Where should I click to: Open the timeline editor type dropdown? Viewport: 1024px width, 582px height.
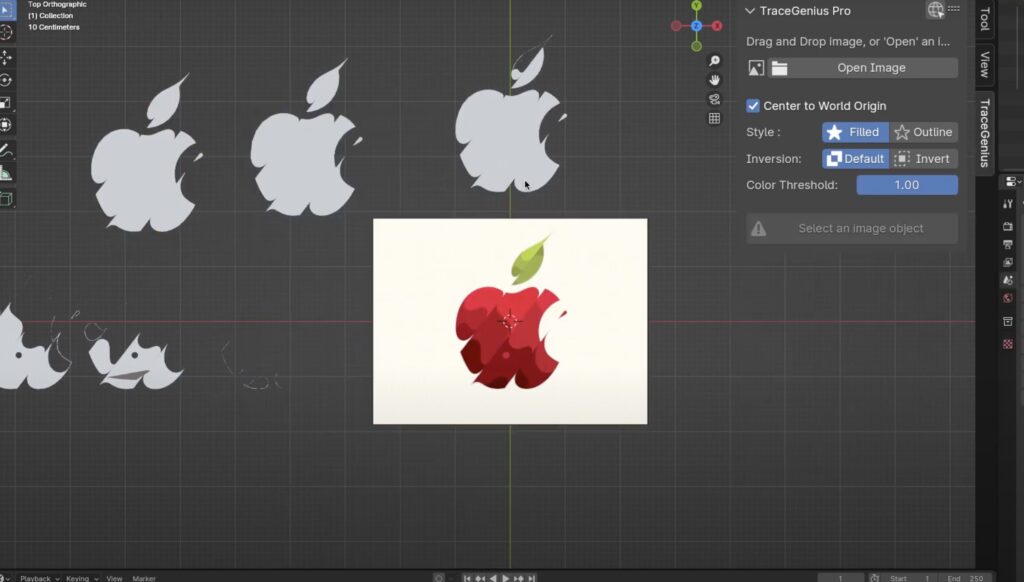tap(5, 578)
